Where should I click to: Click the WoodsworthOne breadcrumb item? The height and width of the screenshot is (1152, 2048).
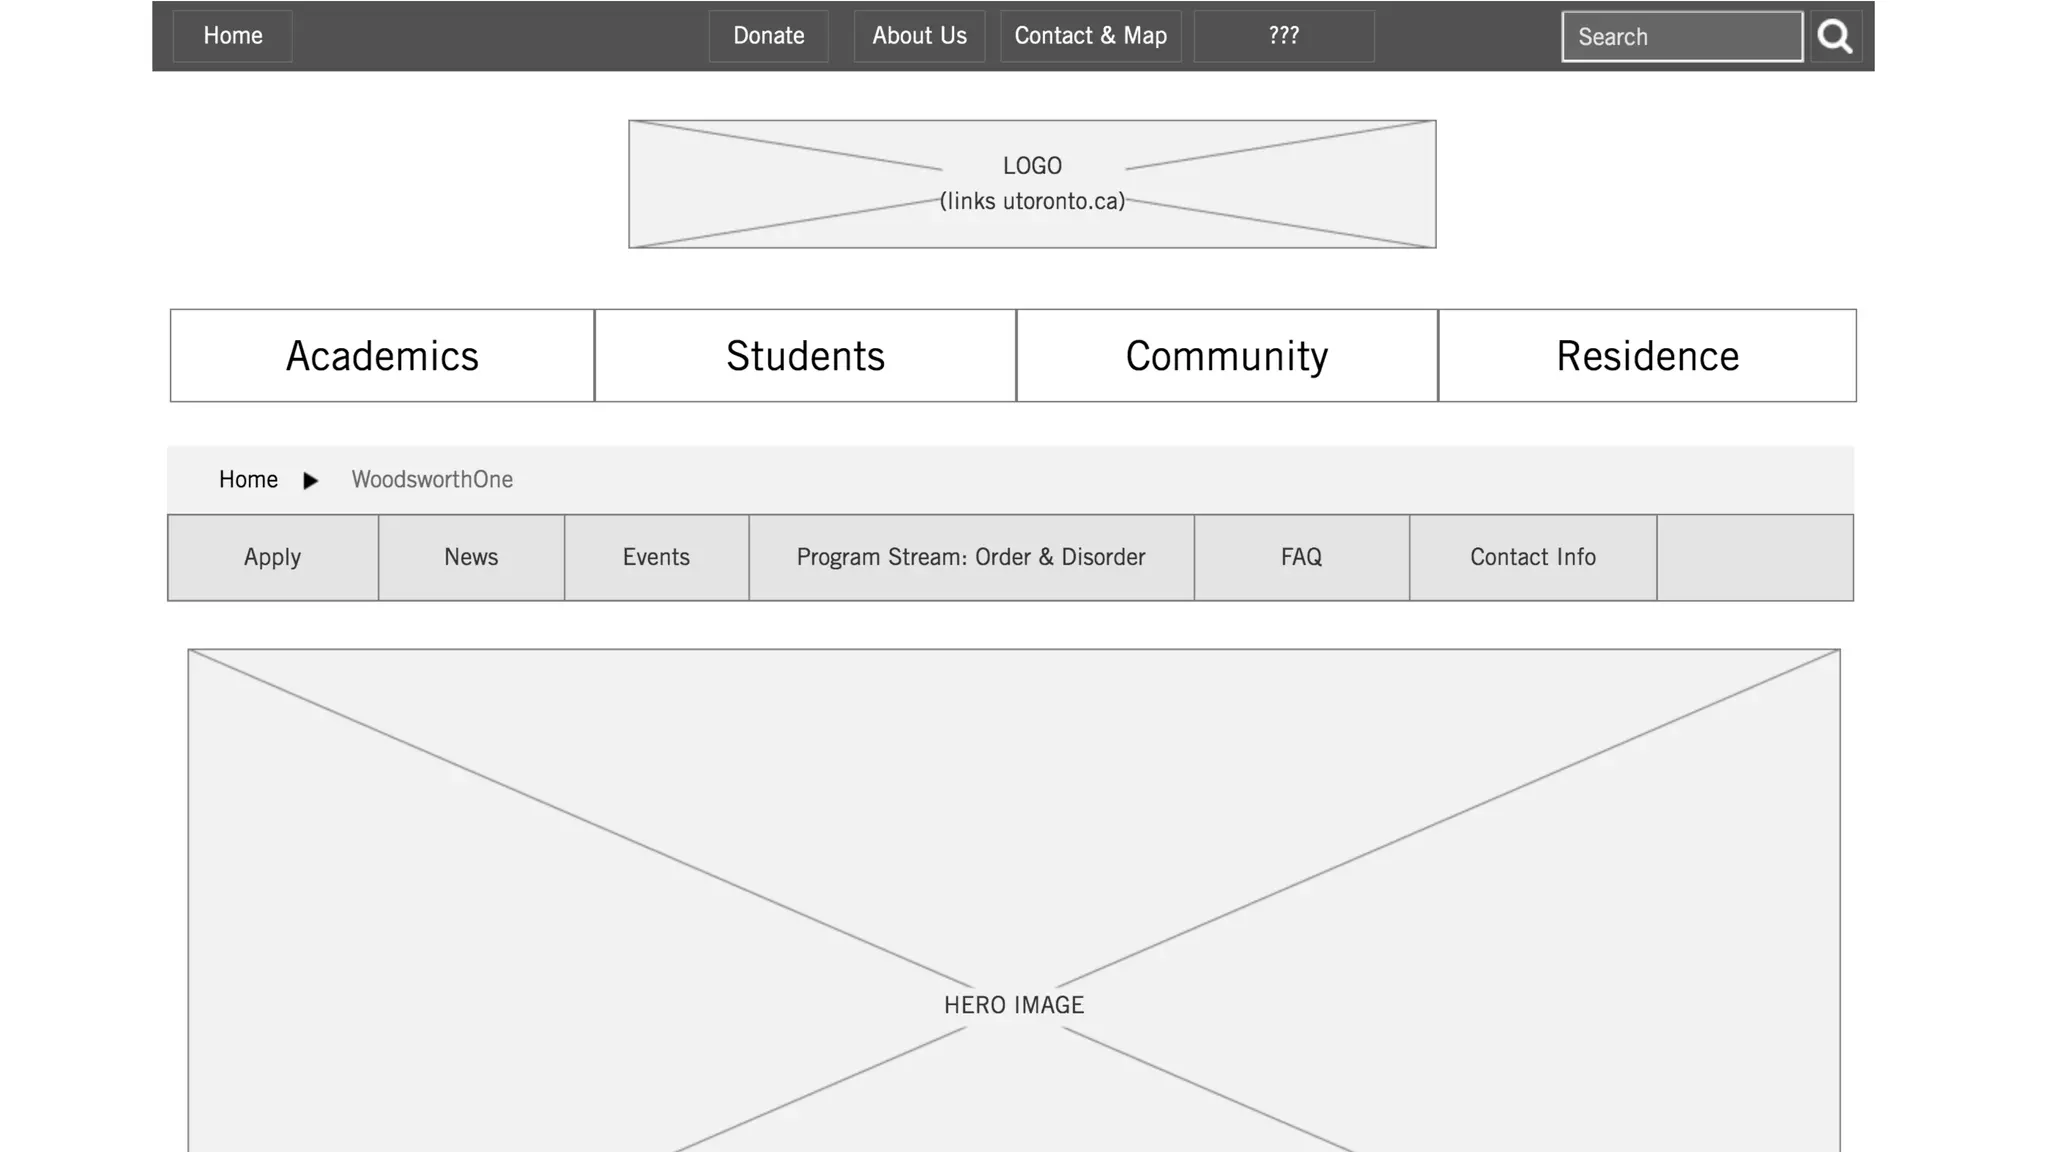pyautogui.click(x=432, y=480)
